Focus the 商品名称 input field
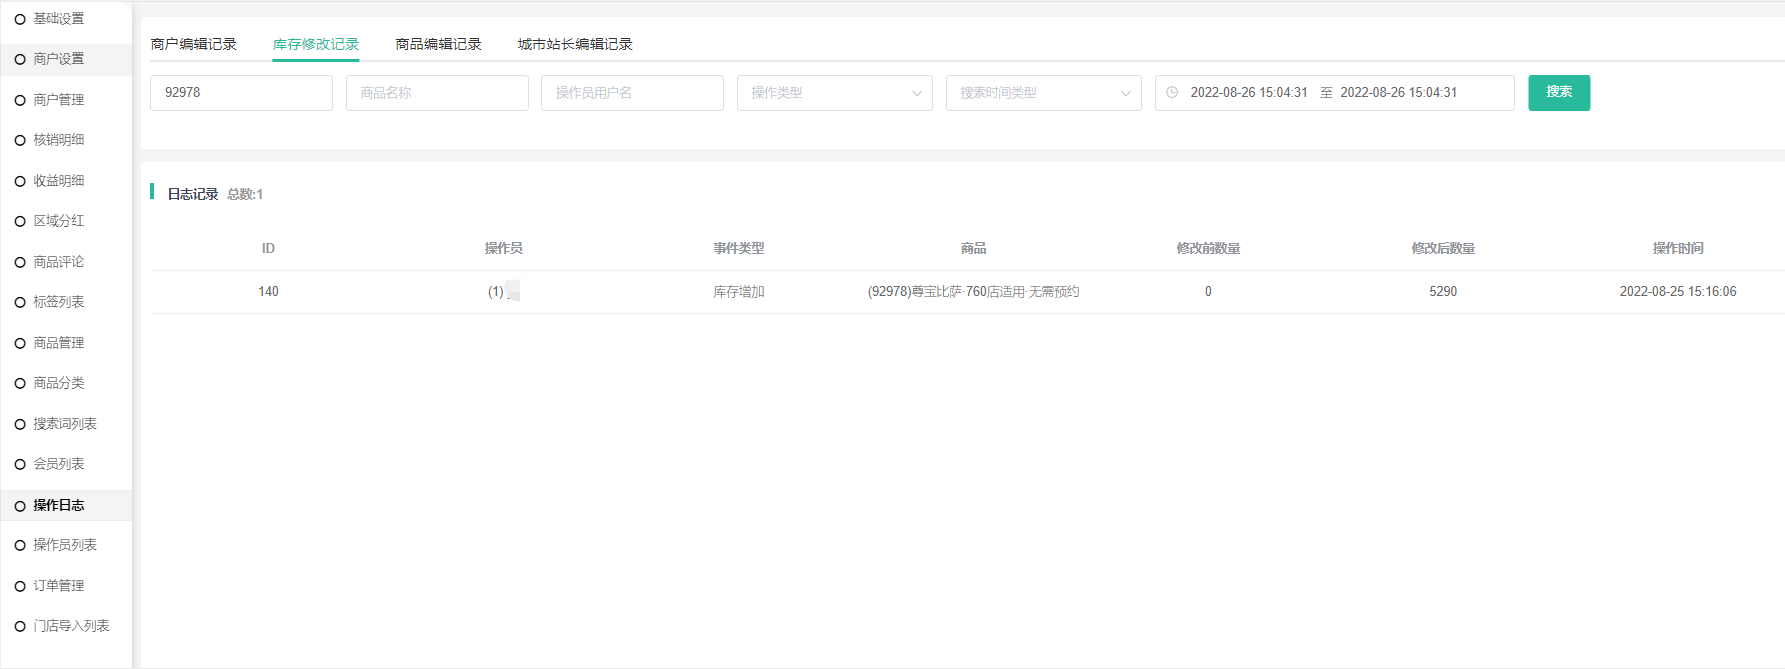Image resolution: width=1785 pixels, height=669 pixels. point(437,93)
